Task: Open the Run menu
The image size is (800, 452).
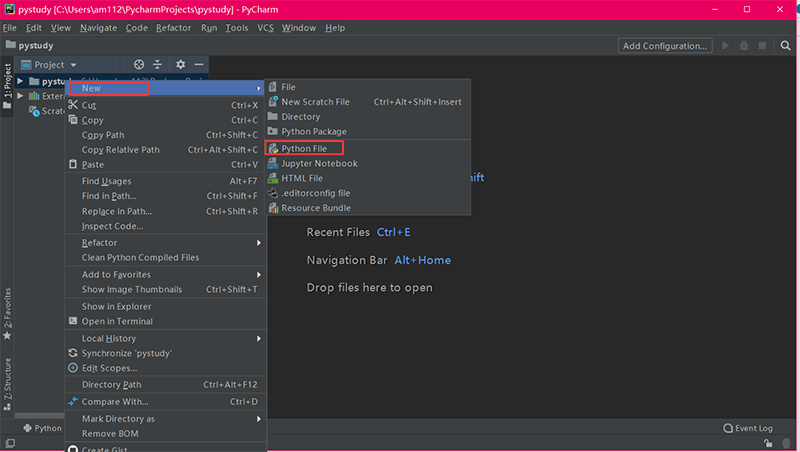Action: (x=209, y=28)
